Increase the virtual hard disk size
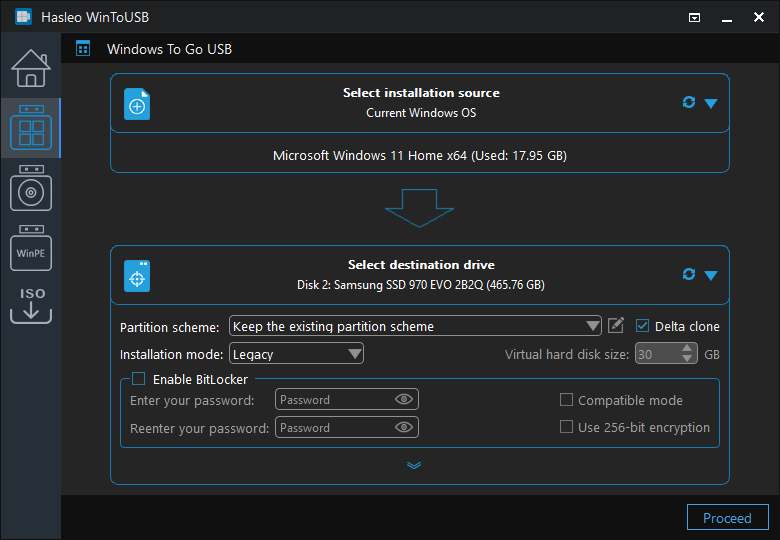780x540 pixels. point(687,349)
